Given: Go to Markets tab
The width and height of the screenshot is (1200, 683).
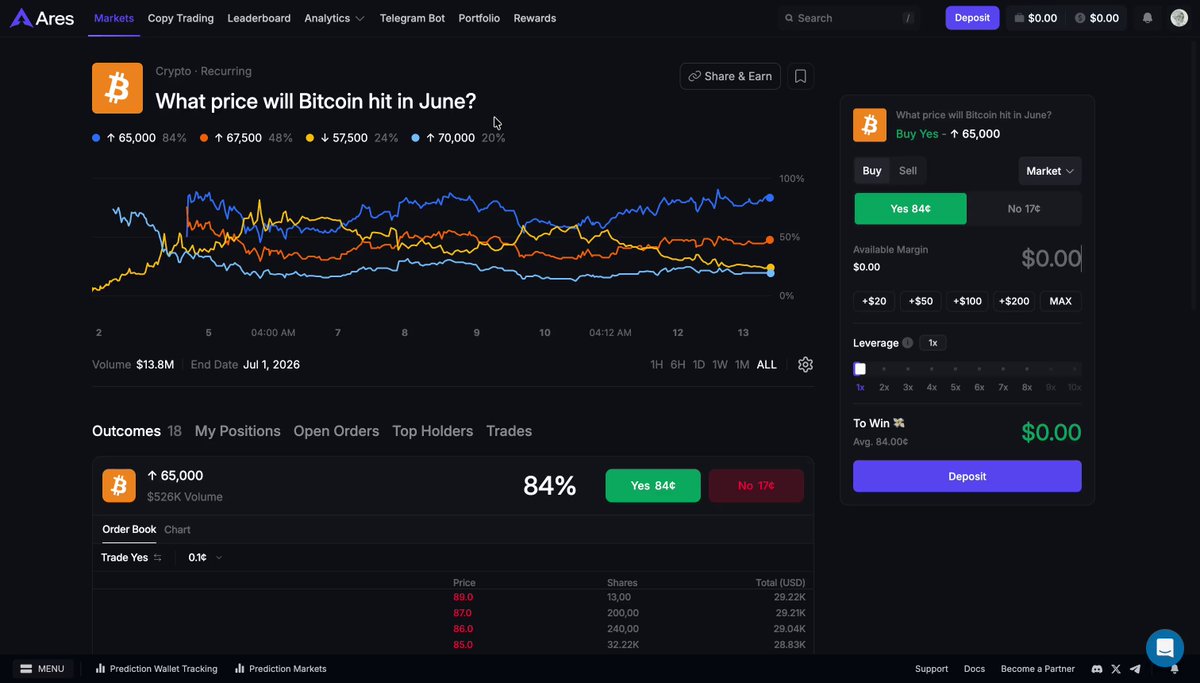Looking at the screenshot, I should point(114,18).
